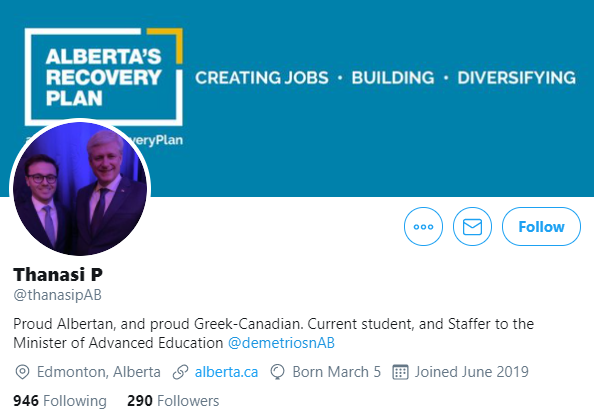Open the @demetriosnAB mention link
Viewport: 594px width, 415px height.
click(281, 343)
